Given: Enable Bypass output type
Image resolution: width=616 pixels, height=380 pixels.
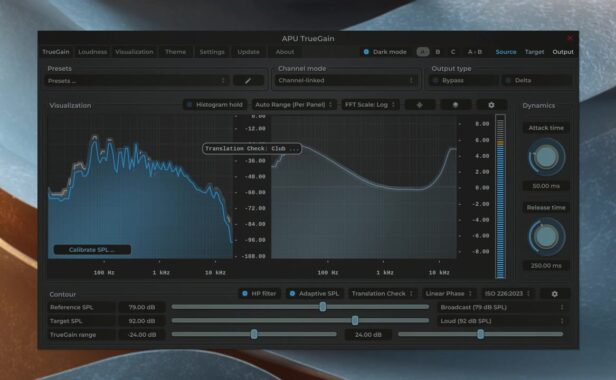Looking at the screenshot, I should click(x=464, y=81).
